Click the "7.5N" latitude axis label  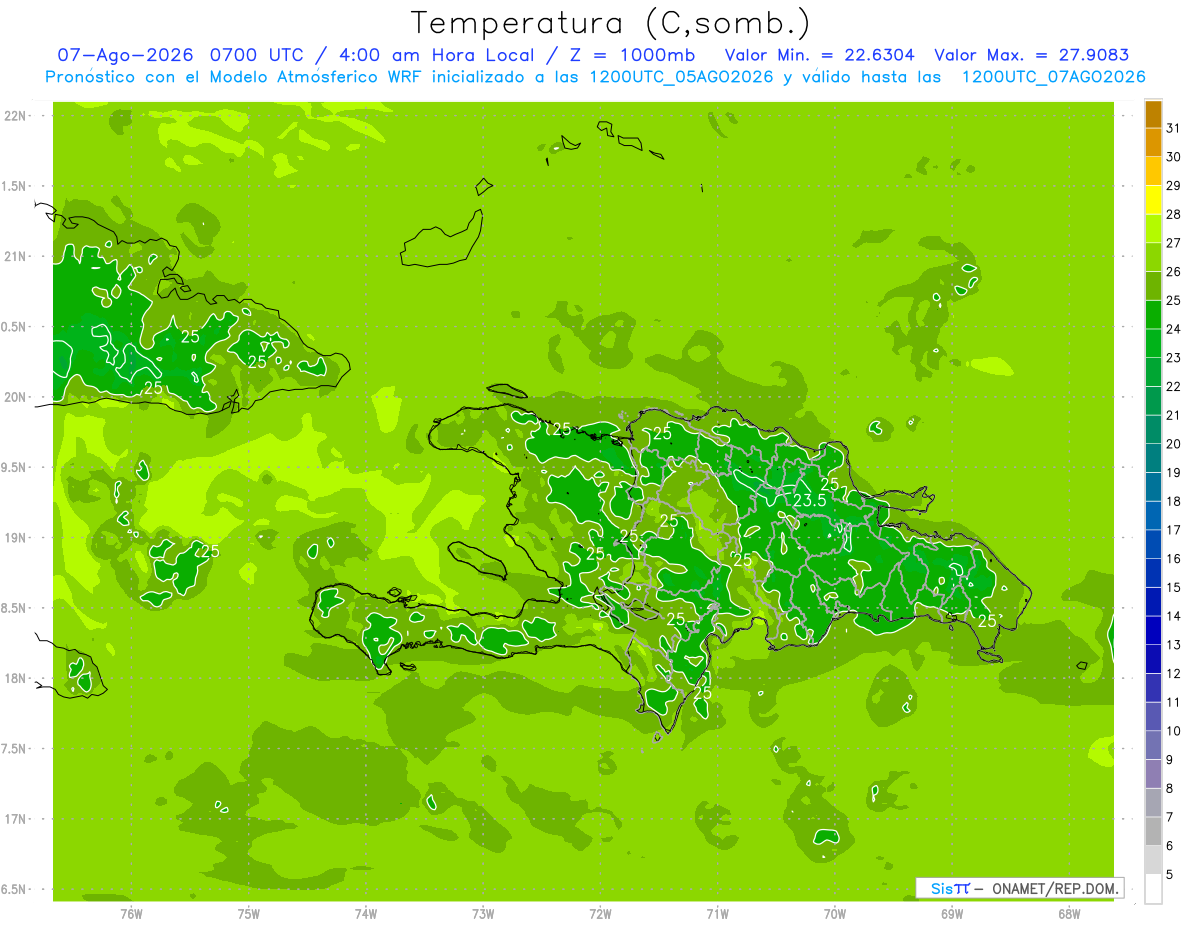15,750
